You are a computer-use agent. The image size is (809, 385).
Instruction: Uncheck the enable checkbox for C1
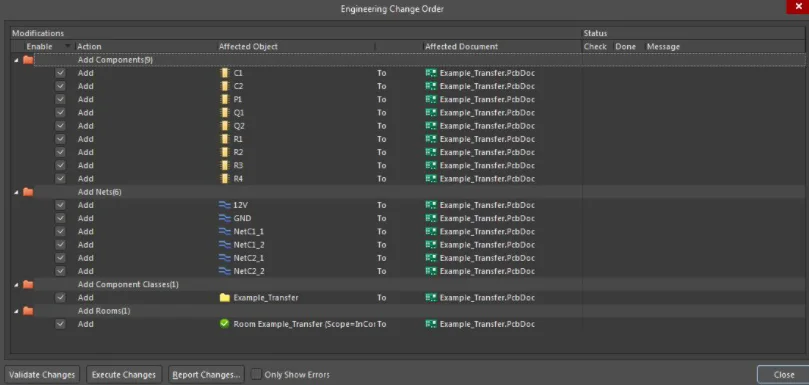60,73
